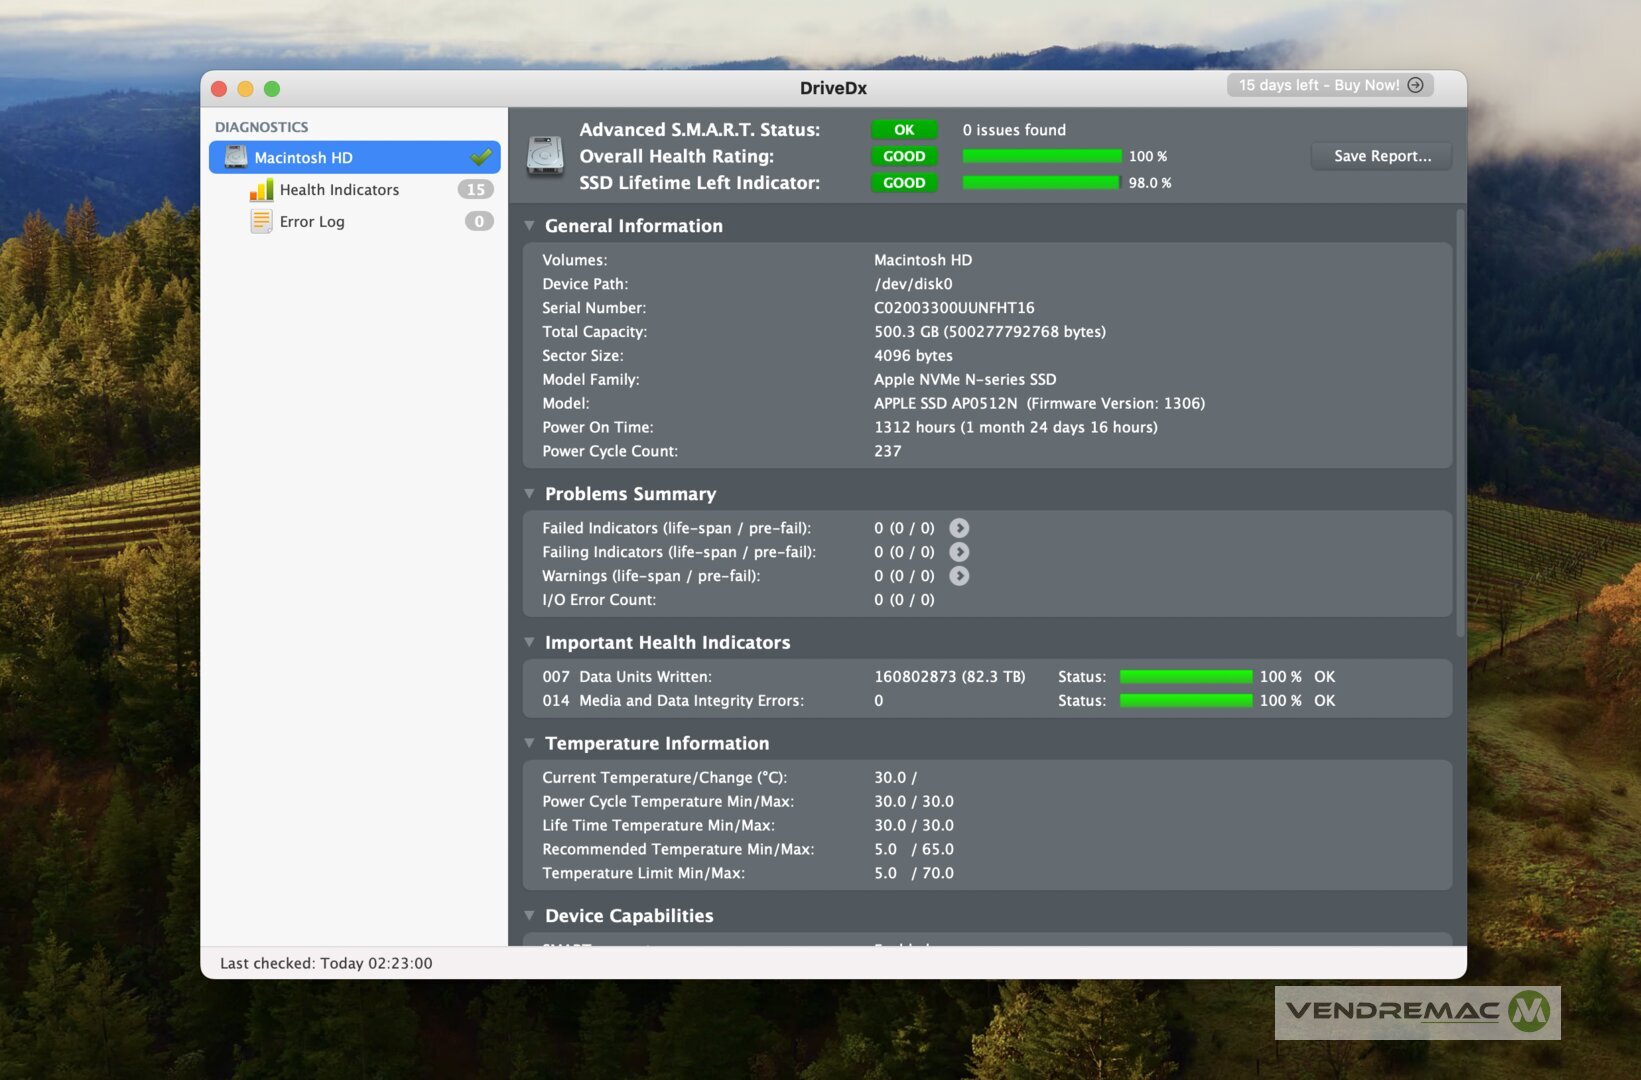Screen dimensions: 1641x1080
Task: Click the Health Indicators bar chart icon
Action: [261, 190]
